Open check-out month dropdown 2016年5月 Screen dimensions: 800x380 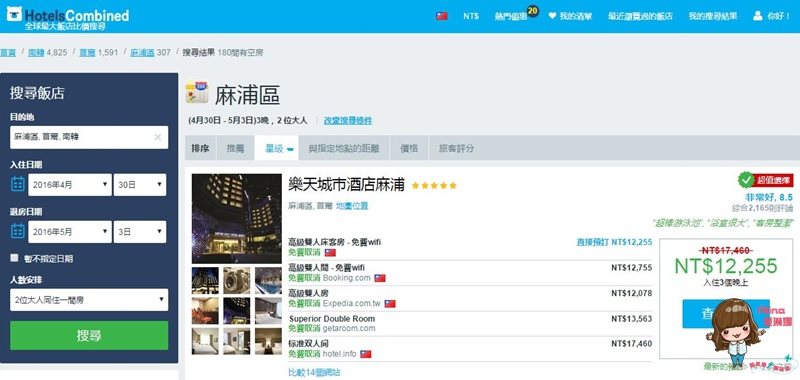70,232
